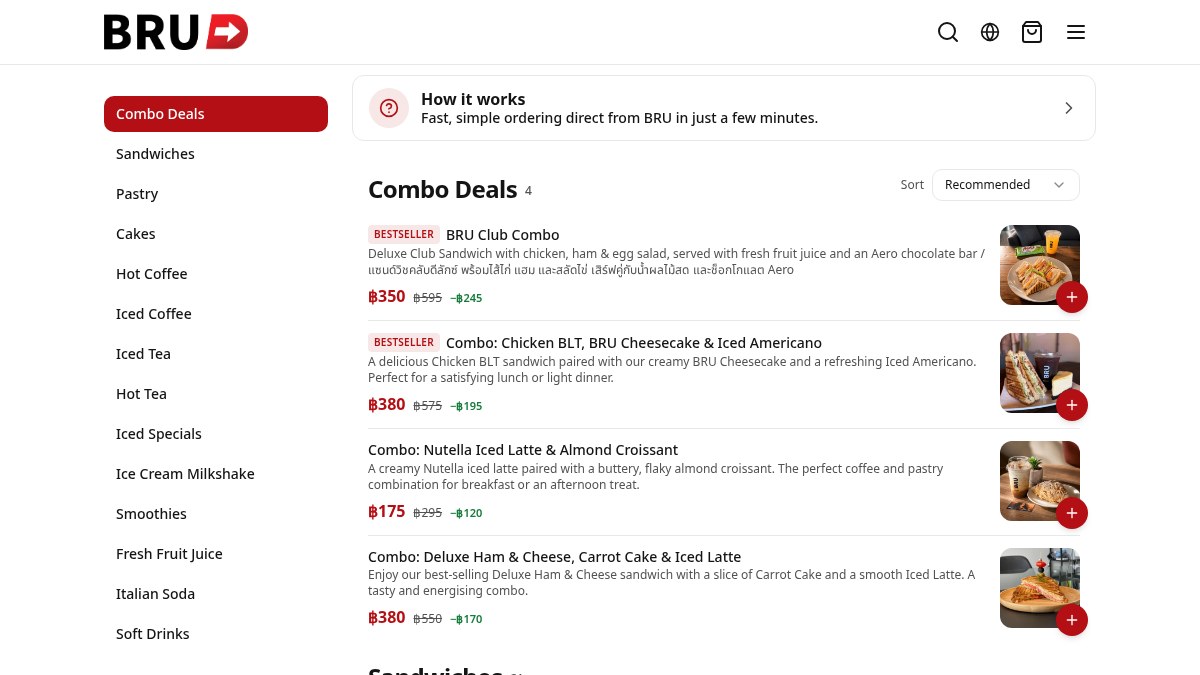Click Chicken BLT combo photo thumbnail
This screenshot has height=675, width=1200.
pyautogui.click(x=1040, y=373)
